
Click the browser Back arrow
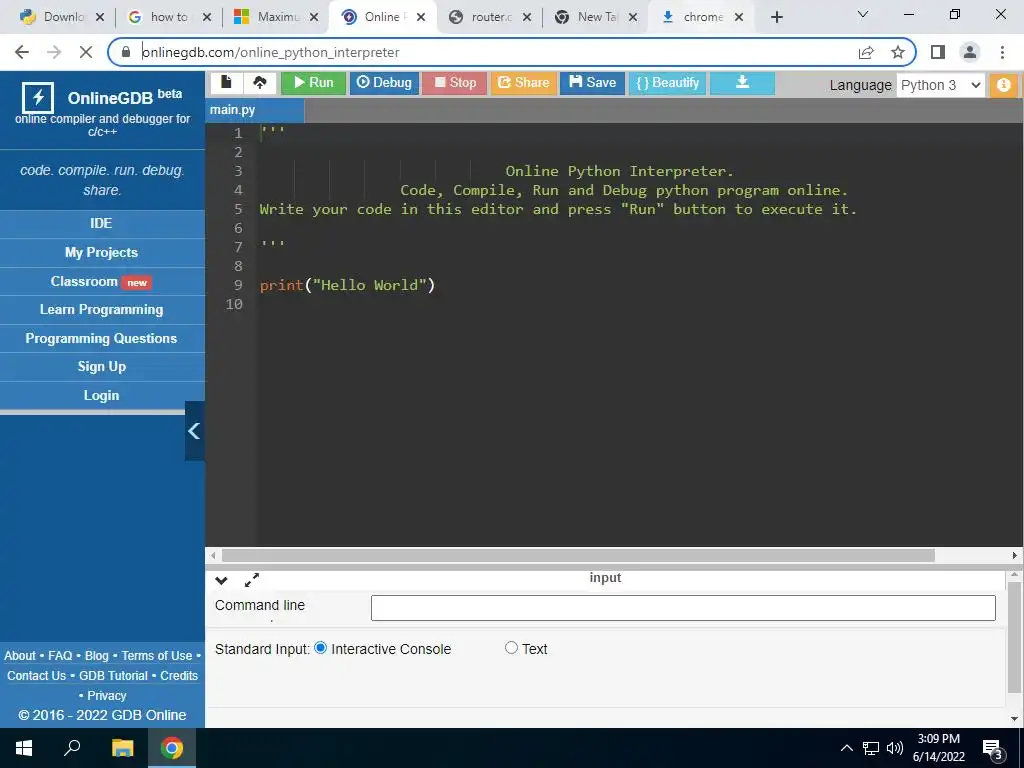(x=22, y=52)
